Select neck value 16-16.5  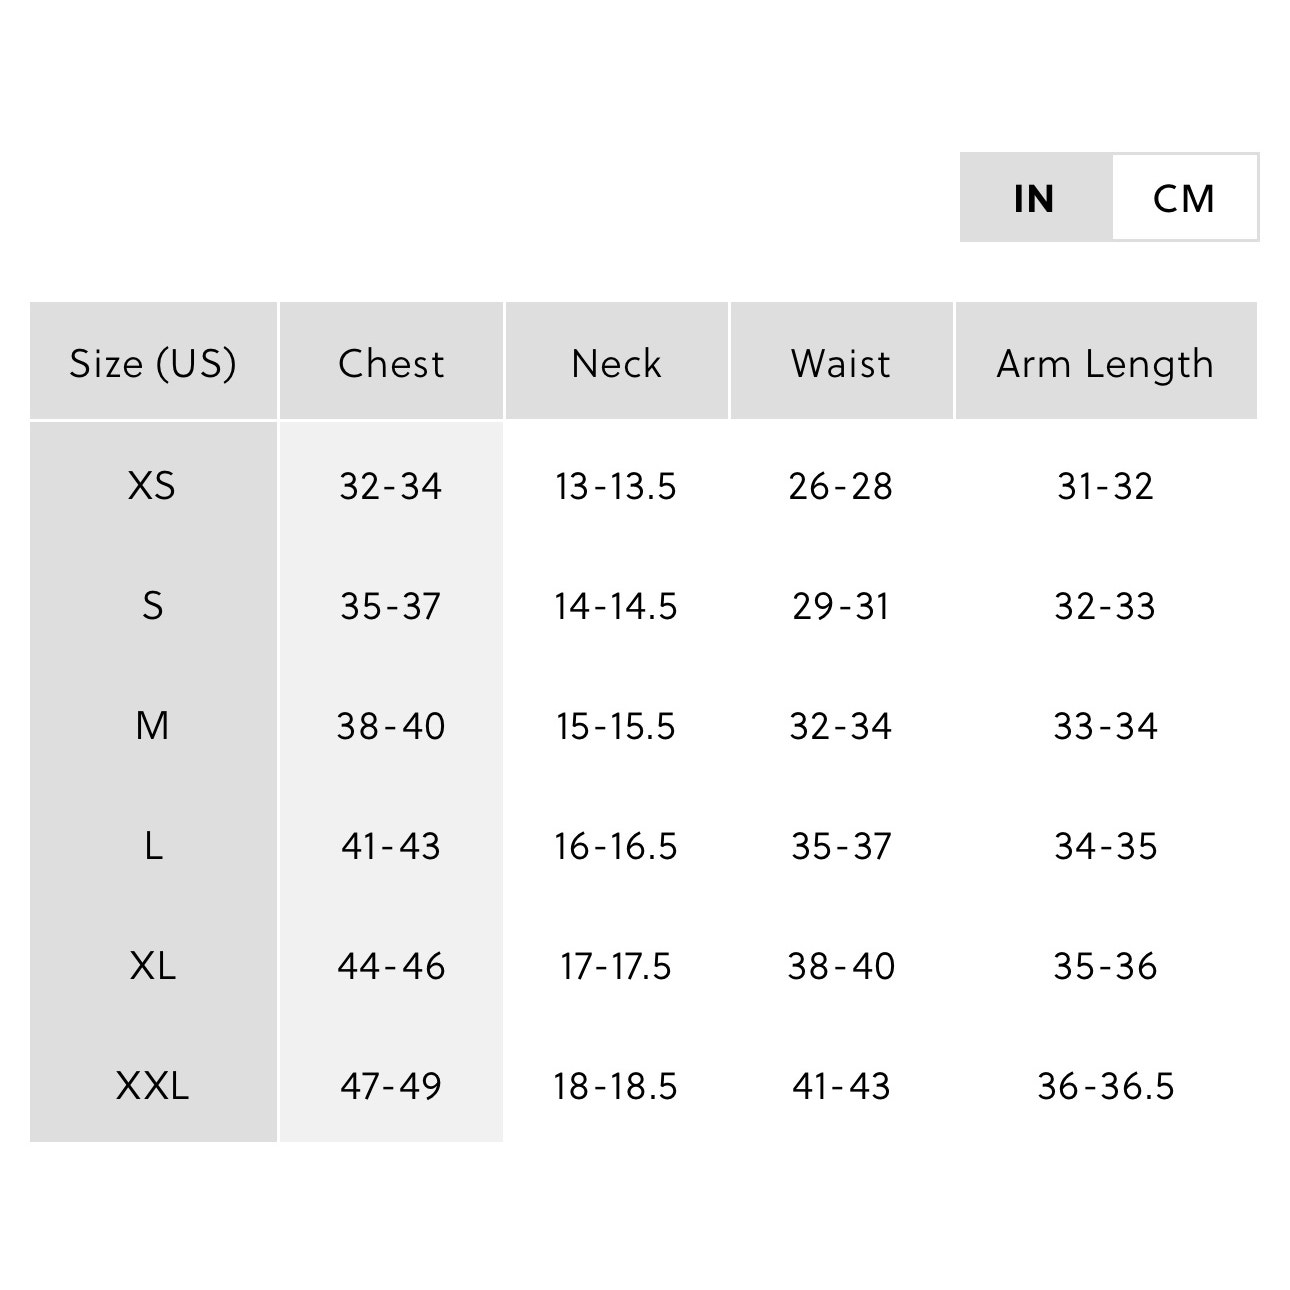[x=616, y=846]
